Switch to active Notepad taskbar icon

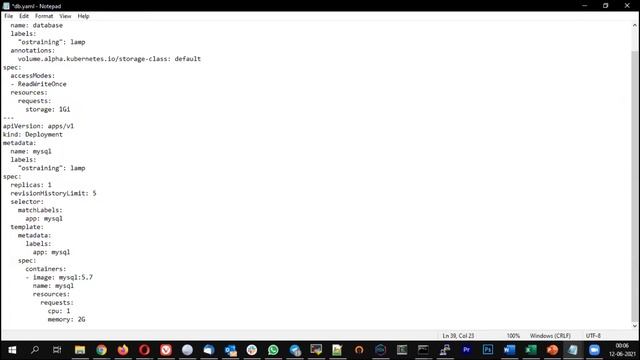pos(573,350)
